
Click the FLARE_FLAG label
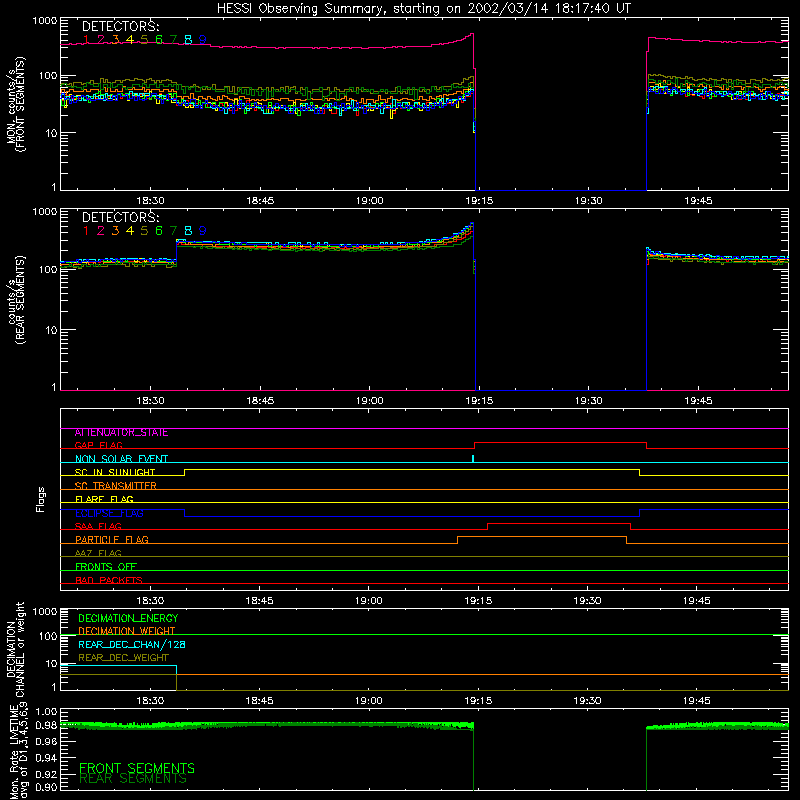(104, 499)
